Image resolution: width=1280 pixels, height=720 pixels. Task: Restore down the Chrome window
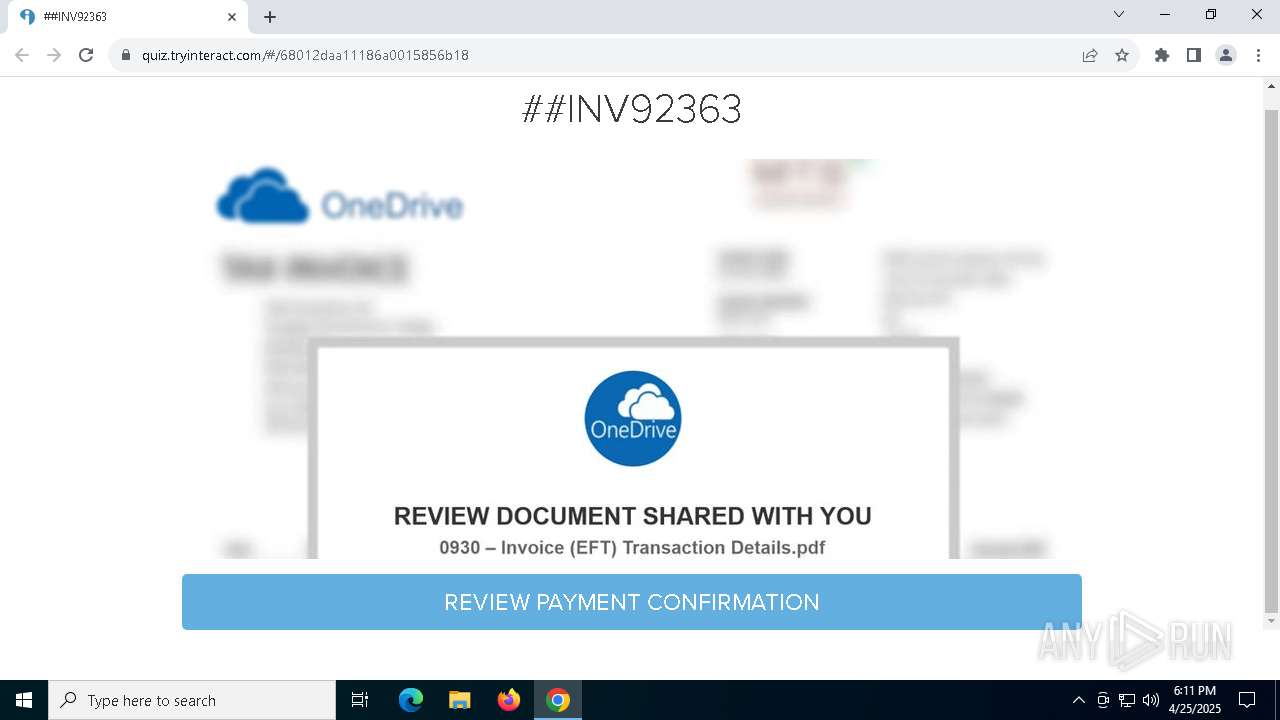(1211, 14)
